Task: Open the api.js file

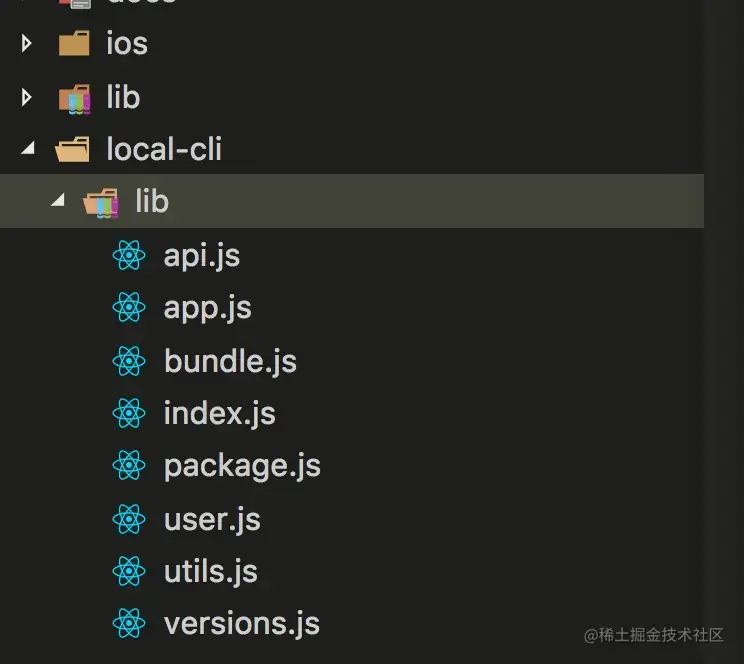Action: tap(202, 257)
